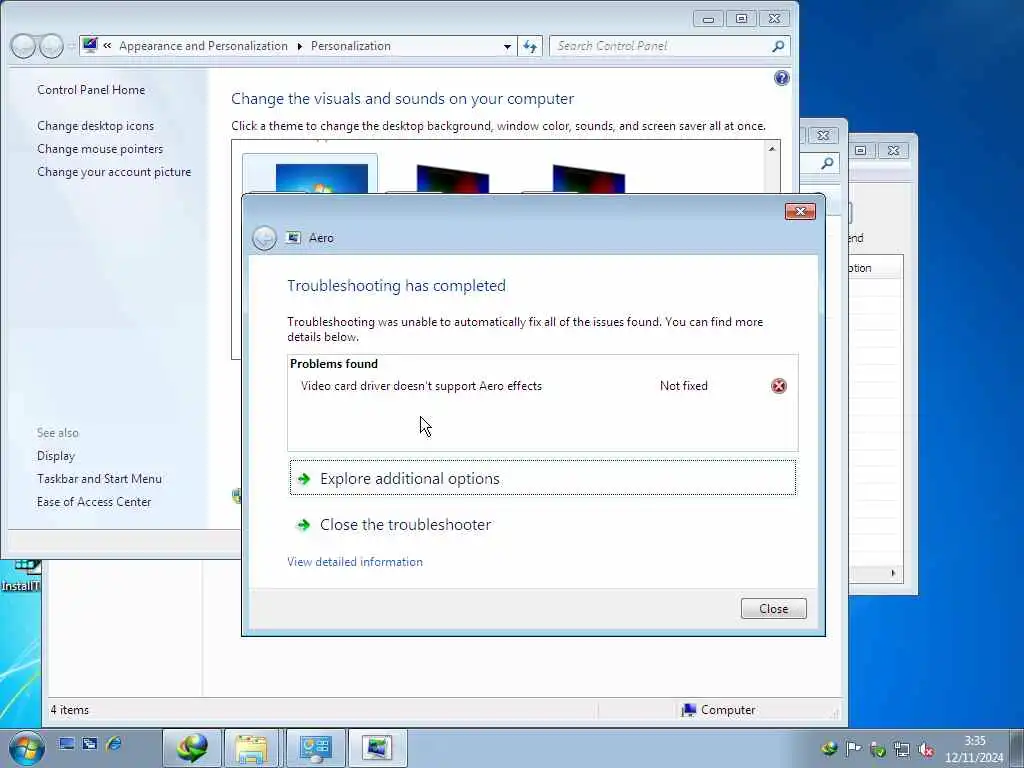Viewport: 1024px width, 768px height.
Task: Go to Control Panel Home
Action: click(91, 89)
